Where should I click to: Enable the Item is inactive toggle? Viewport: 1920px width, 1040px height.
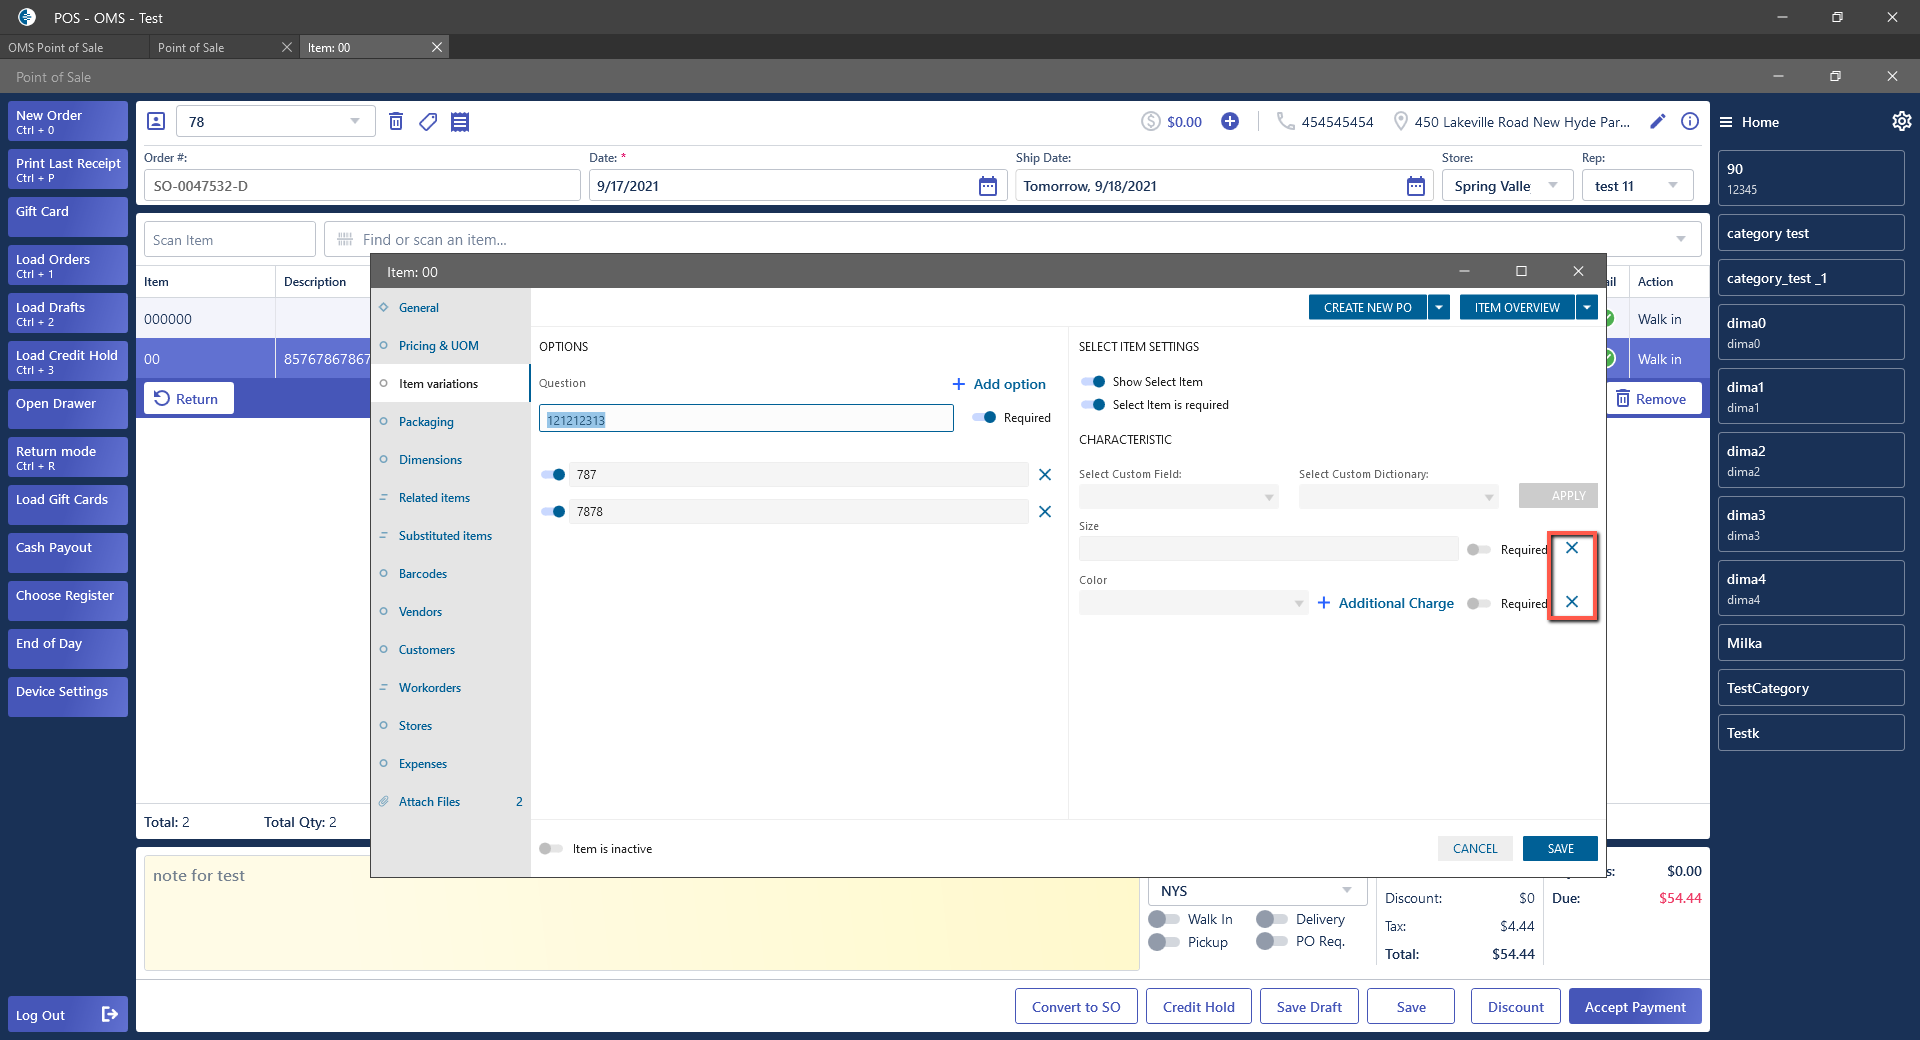pos(551,849)
